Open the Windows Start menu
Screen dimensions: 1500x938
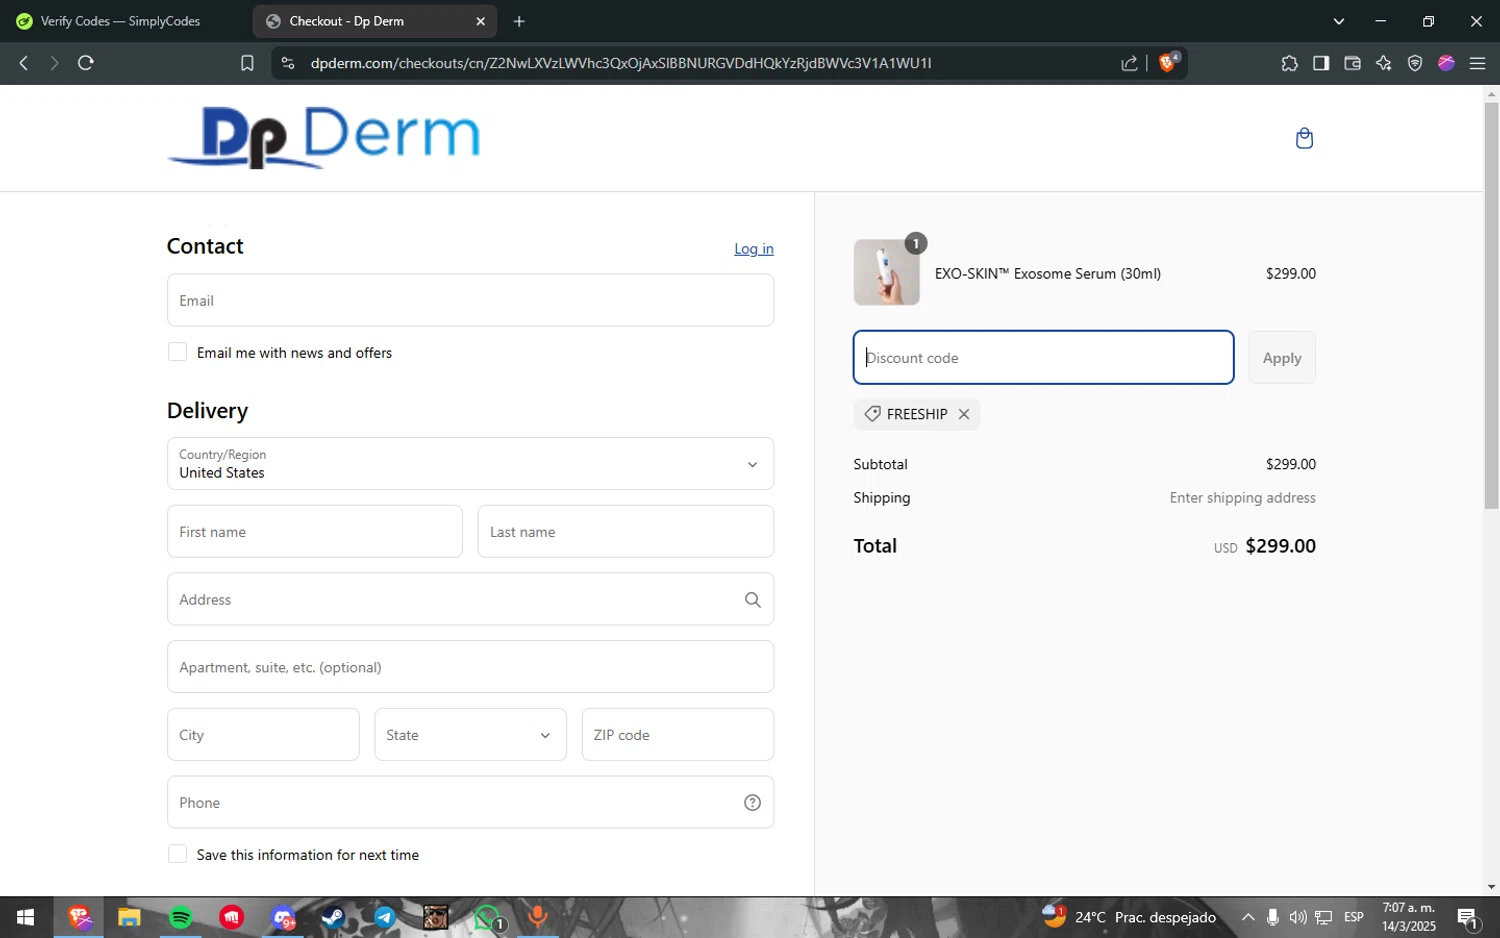click(26, 917)
